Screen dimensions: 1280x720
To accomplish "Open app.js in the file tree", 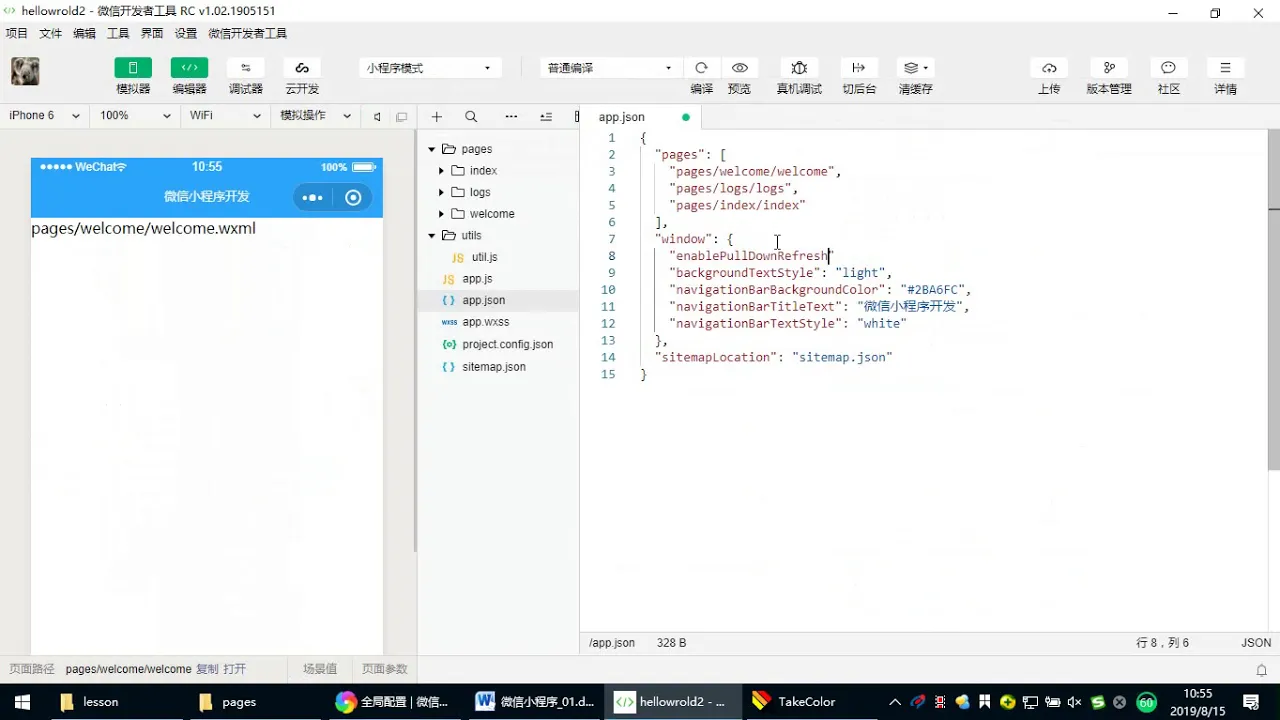I will pyautogui.click(x=477, y=279).
